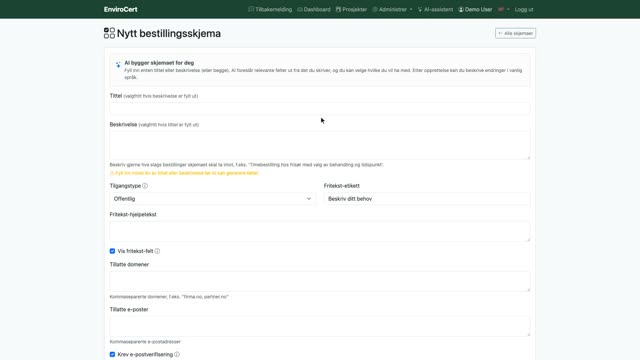This screenshot has width=640, height=360.
Task: Click the 'Kommaseparerte e-postadresser' hint text
Action: pyautogui.click(x=145, y=342)
